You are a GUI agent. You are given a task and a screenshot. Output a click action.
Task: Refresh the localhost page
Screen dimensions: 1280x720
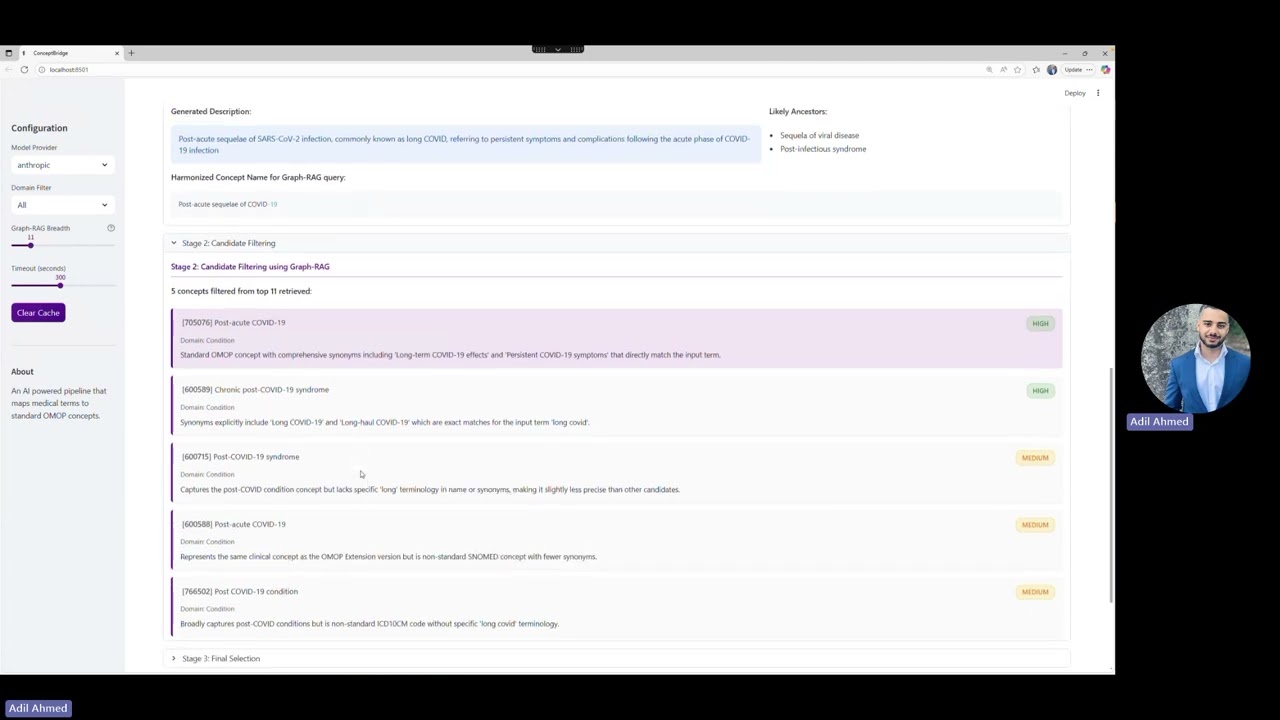click(x=24, y=70)
